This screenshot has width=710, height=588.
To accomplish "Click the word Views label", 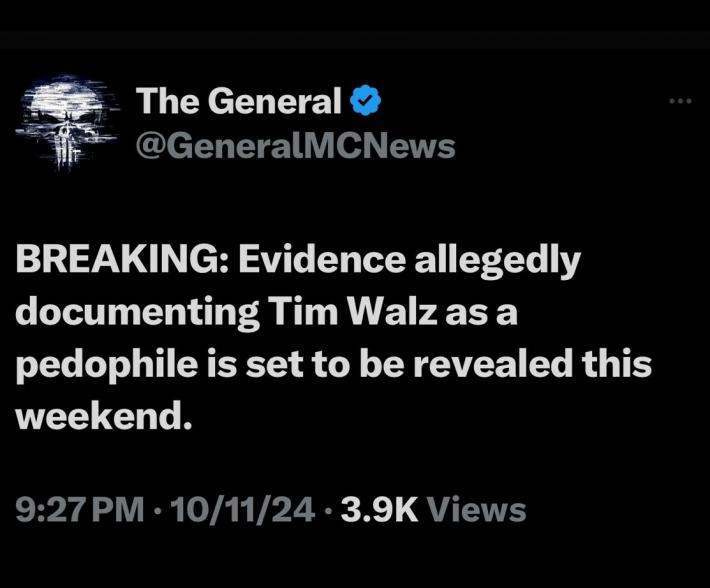I will (x=477, y=510).
